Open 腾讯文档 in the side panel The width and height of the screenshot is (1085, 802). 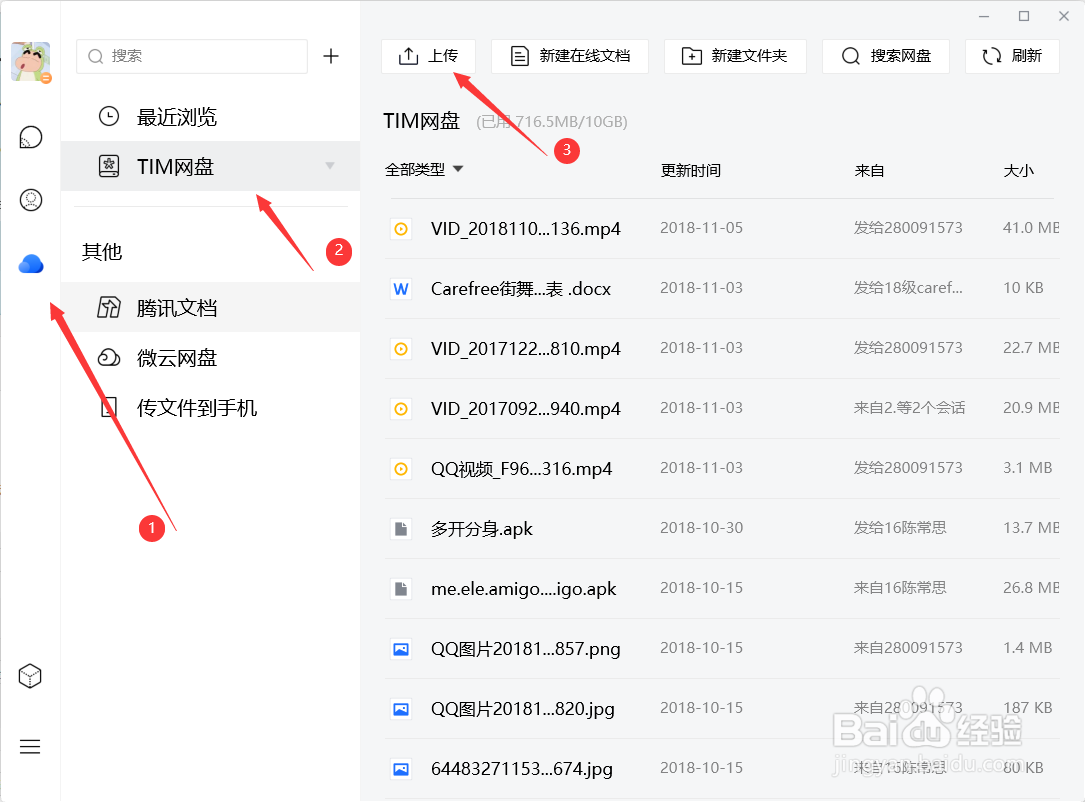click(x=210, y=307)
